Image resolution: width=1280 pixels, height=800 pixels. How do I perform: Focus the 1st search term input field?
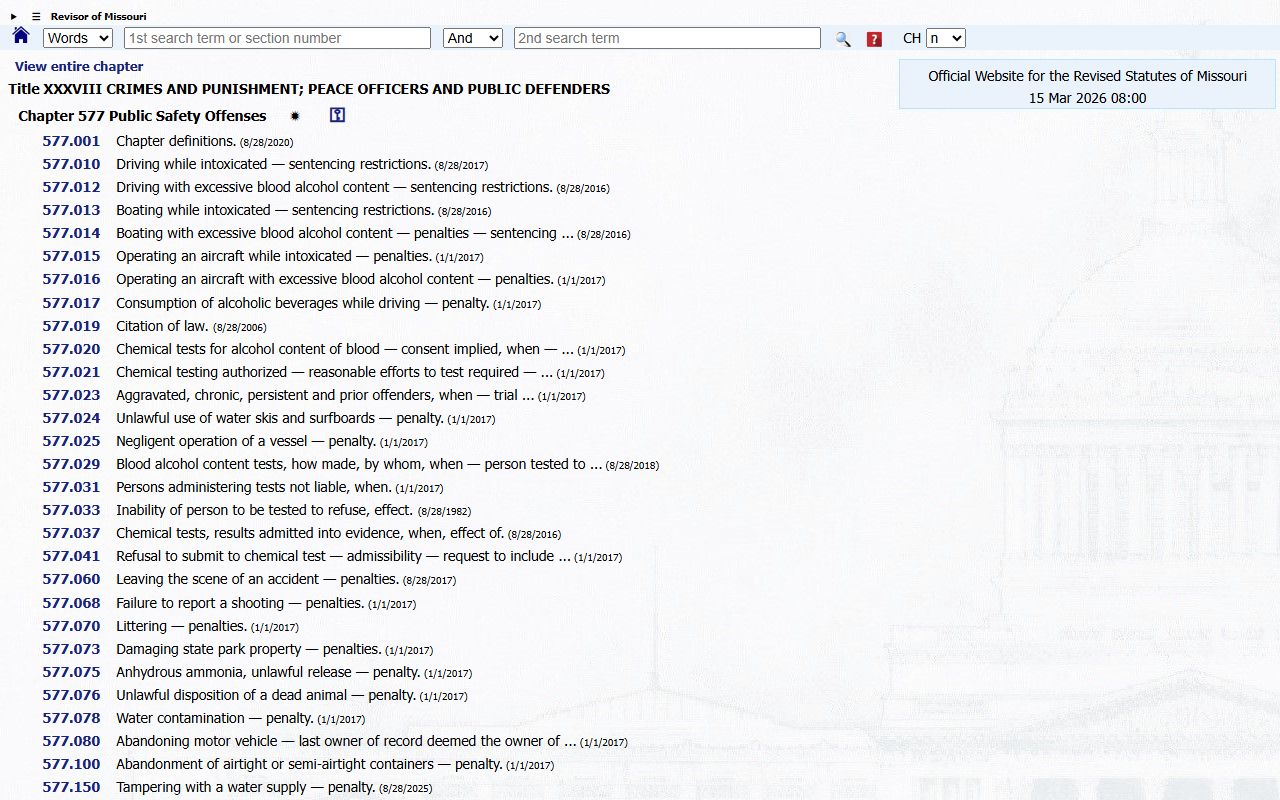tap(277, 38)
